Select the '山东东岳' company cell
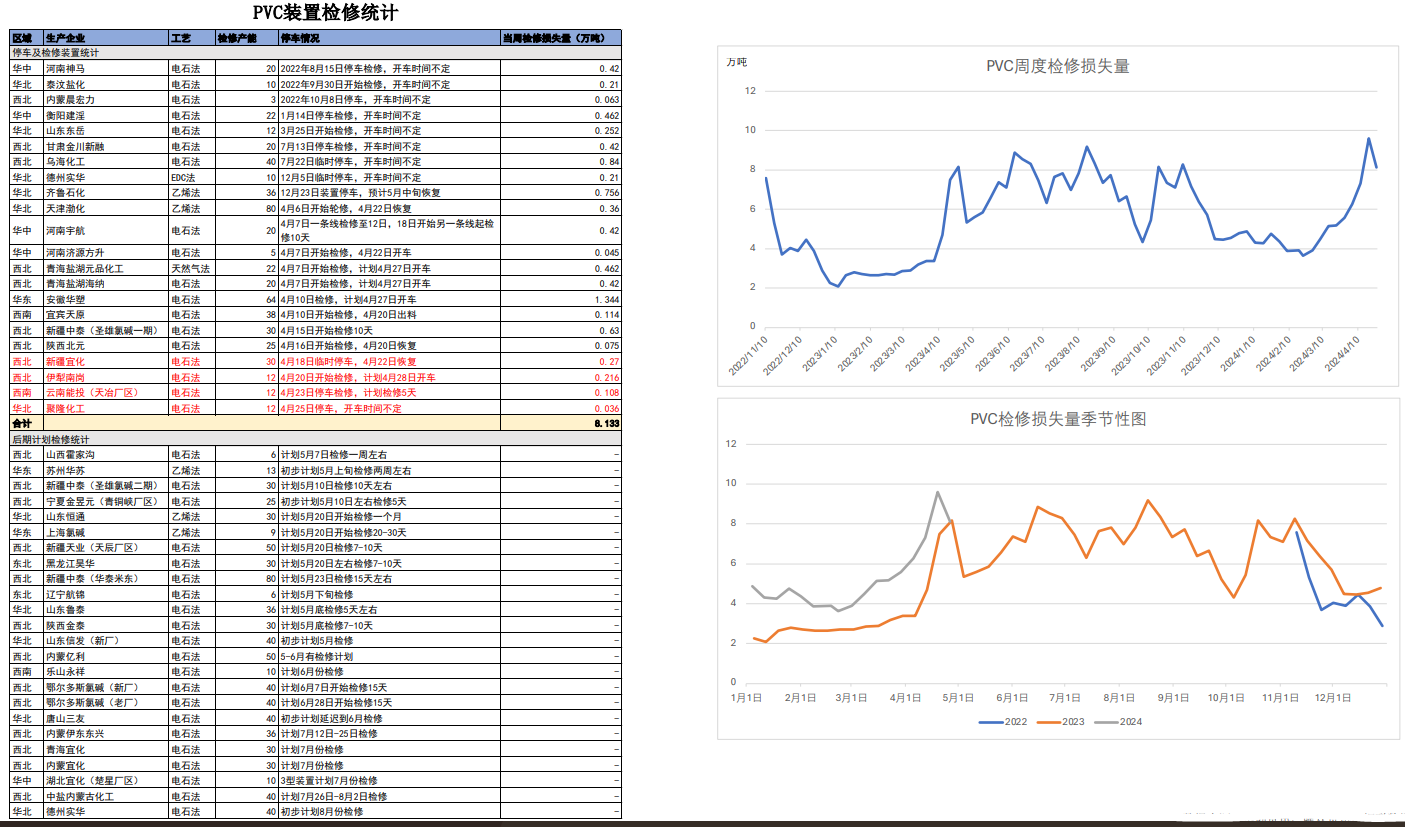The width and height of the screenshot is (1410, 827). [106, 131]
